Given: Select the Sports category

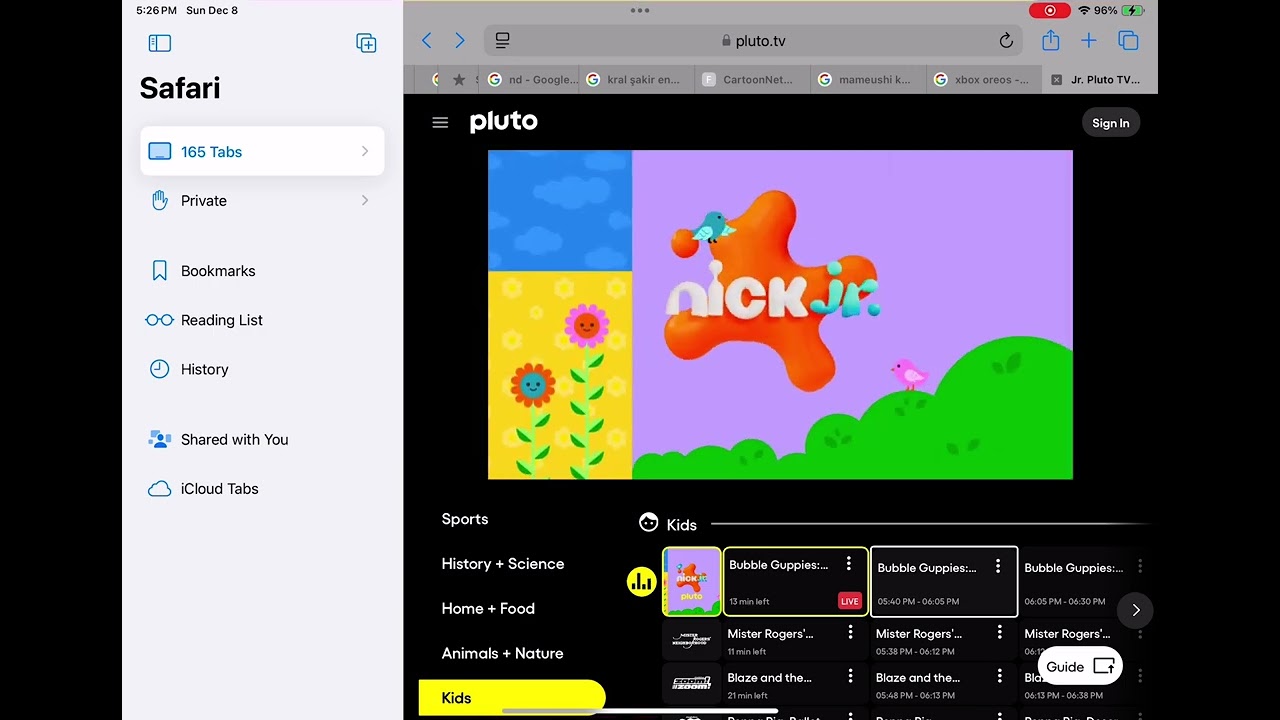Looking at the screenshot, I should coord(465,519).
